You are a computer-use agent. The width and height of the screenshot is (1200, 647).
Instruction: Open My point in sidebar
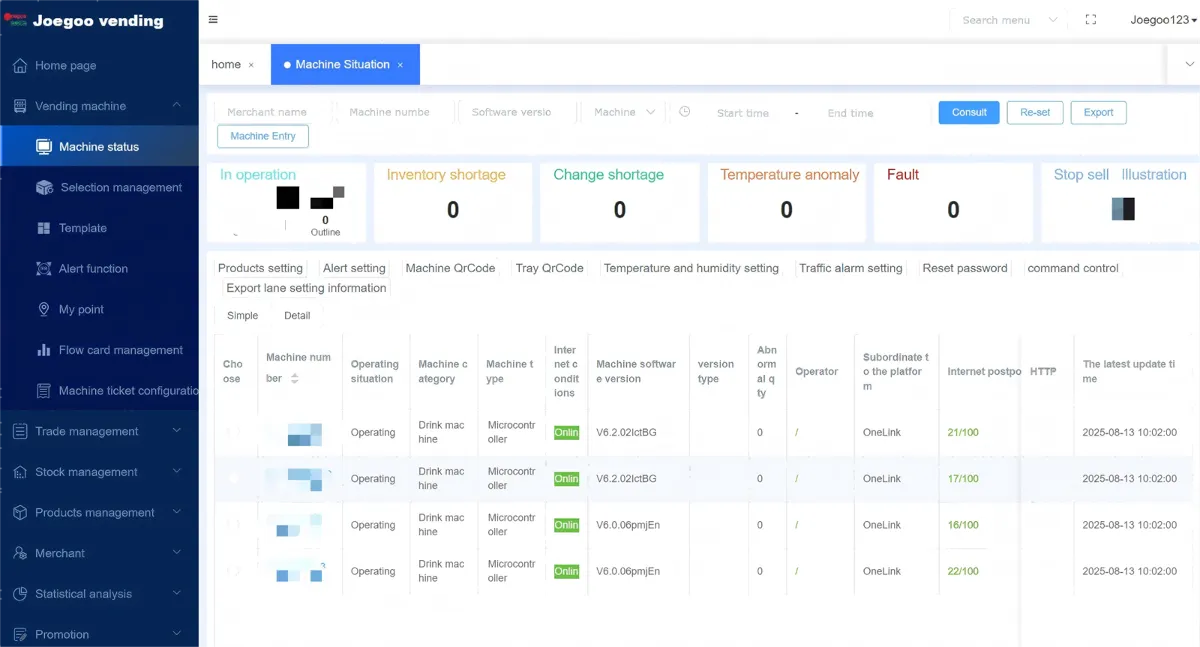tap(81, 309)
